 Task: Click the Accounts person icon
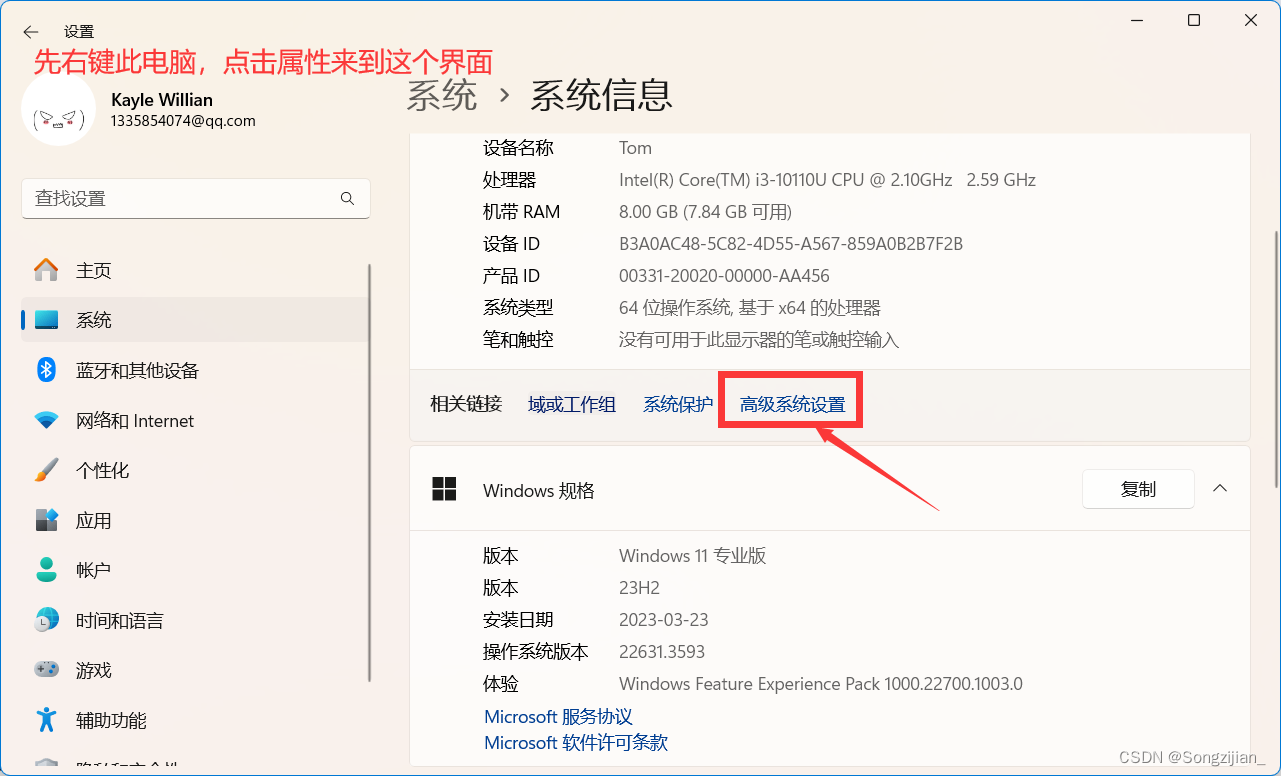pos(46,570)
